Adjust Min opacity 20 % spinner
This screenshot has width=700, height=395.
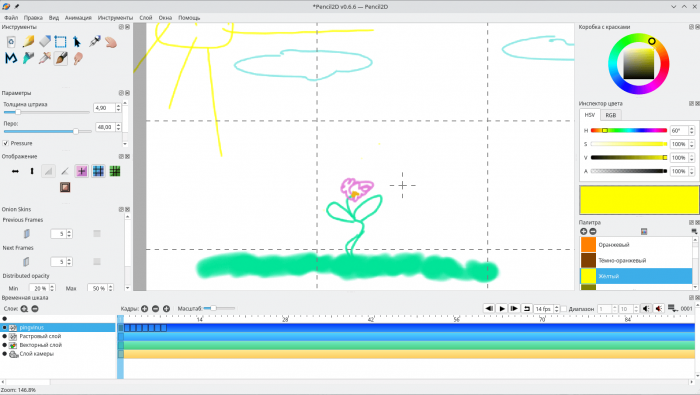point(42,288)
